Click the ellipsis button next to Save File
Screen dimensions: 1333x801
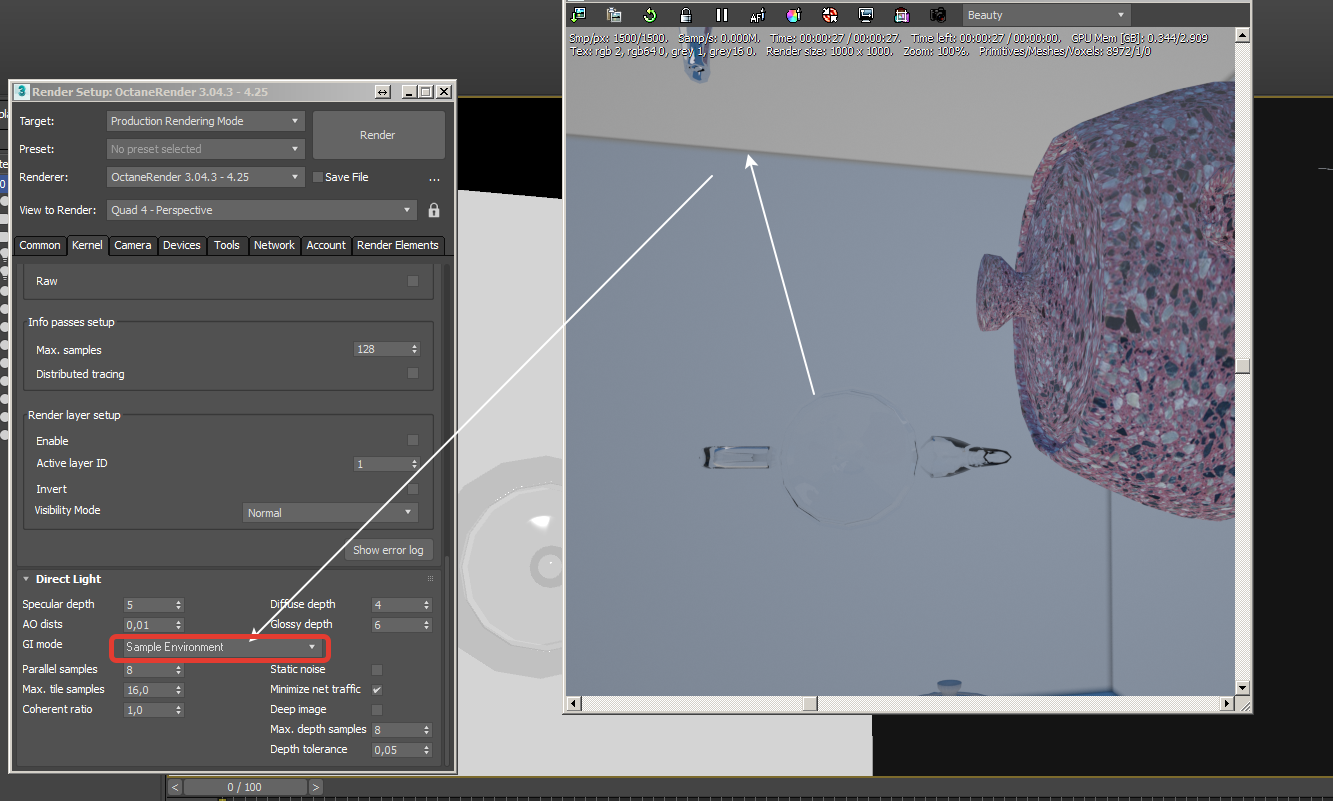tap(434, 178)
